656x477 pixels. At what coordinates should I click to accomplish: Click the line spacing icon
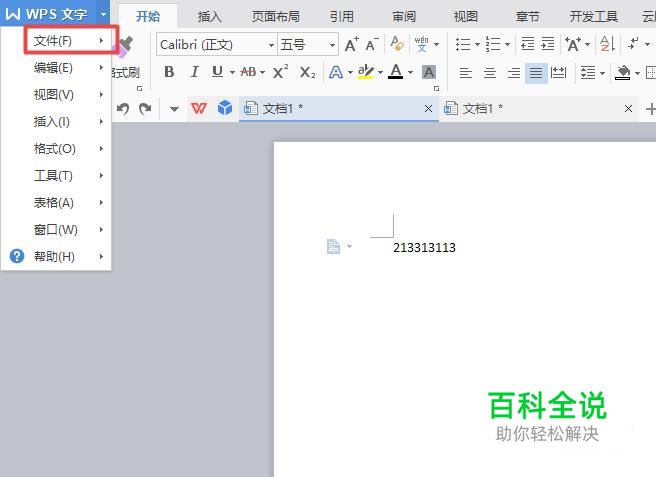588,73
